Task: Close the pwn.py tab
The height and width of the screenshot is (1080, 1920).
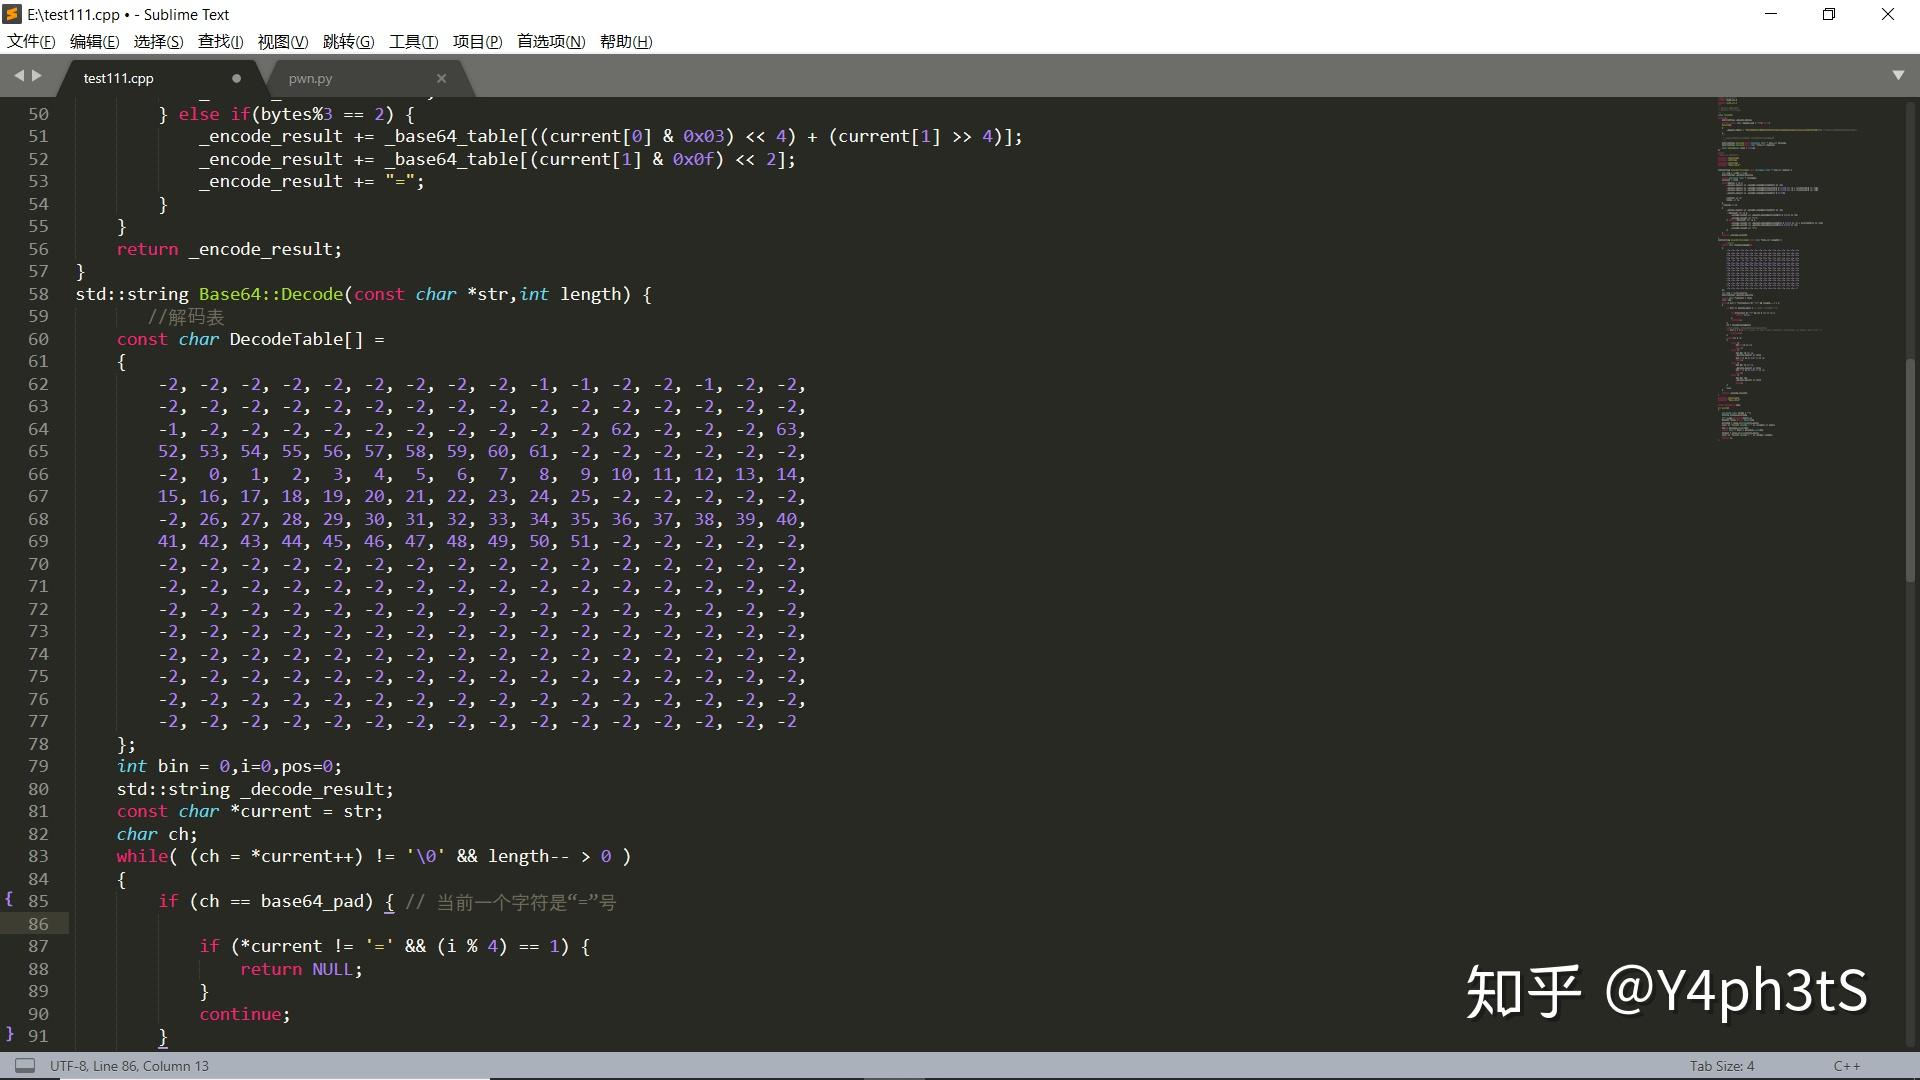Action: (x=441, y=78)
